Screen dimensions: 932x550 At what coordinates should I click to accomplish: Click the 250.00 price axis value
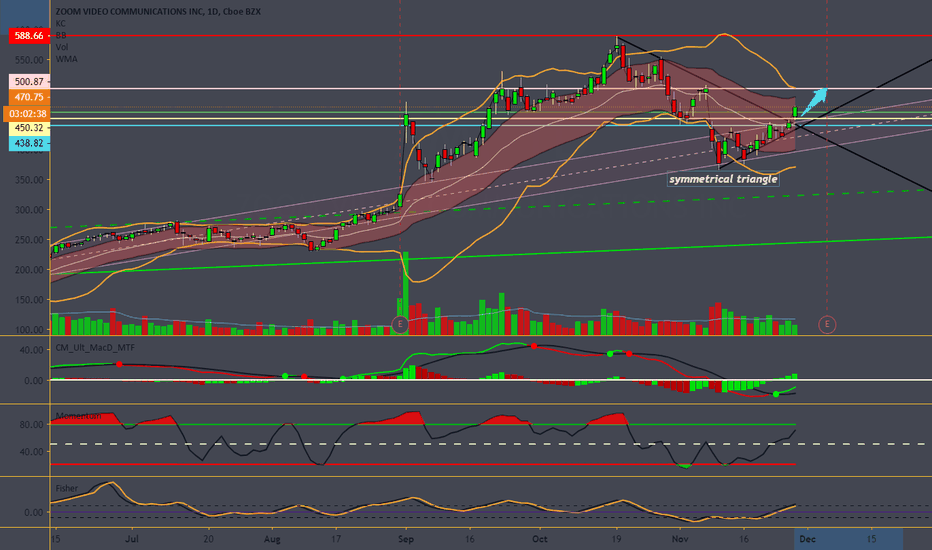point(29,240)
